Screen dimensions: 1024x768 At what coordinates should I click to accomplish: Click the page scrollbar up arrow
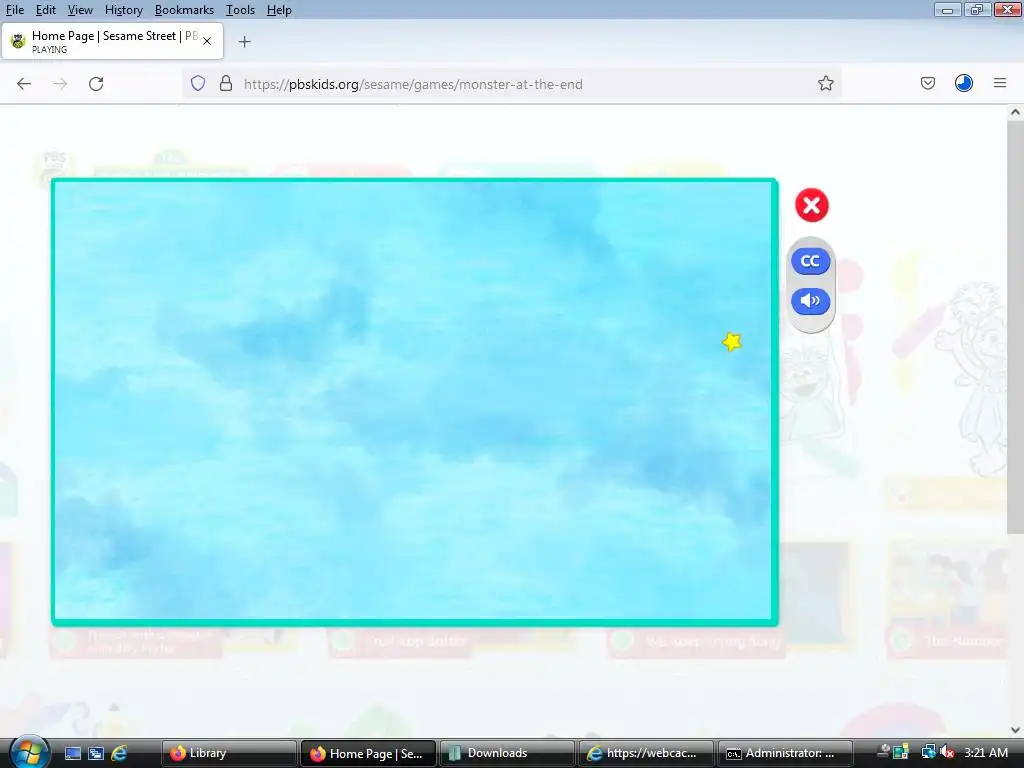1016,112
